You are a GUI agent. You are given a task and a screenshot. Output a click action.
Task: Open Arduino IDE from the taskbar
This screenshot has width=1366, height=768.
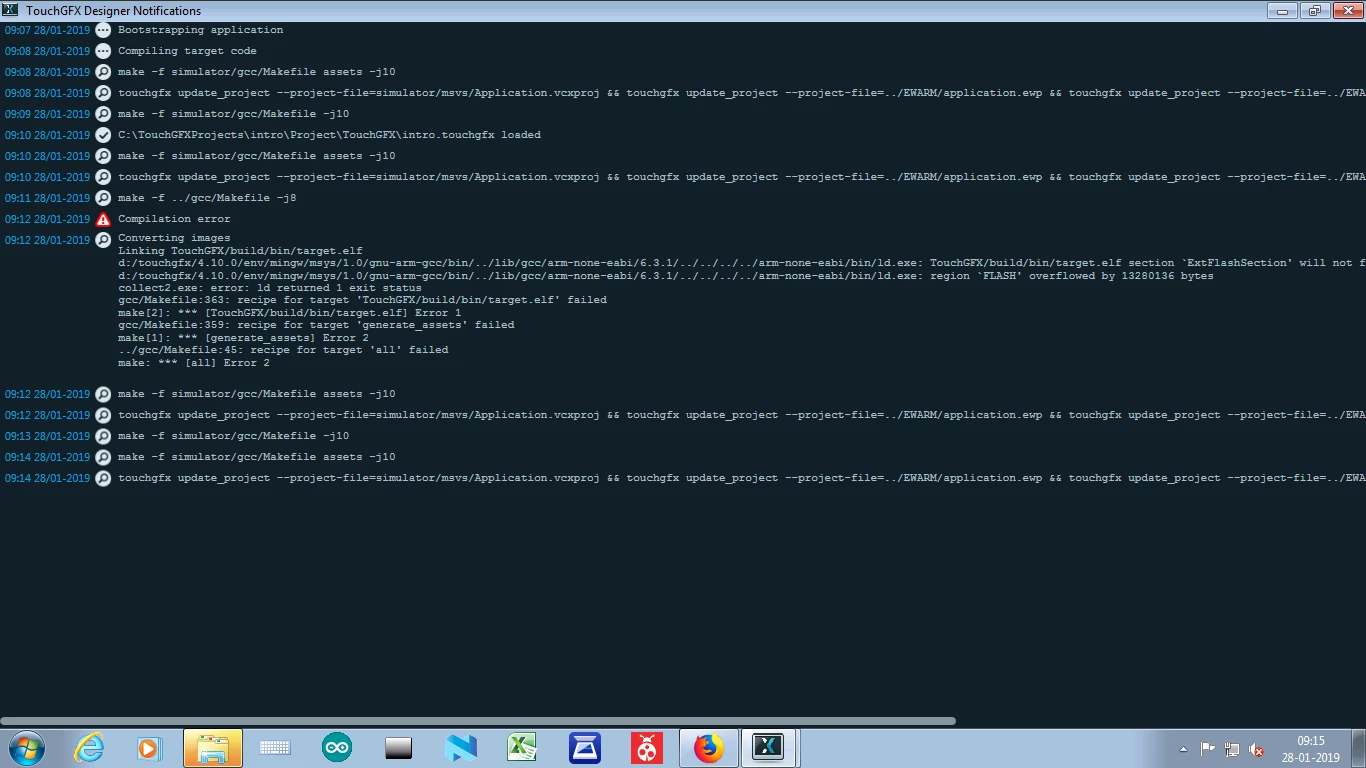[337, 748]
